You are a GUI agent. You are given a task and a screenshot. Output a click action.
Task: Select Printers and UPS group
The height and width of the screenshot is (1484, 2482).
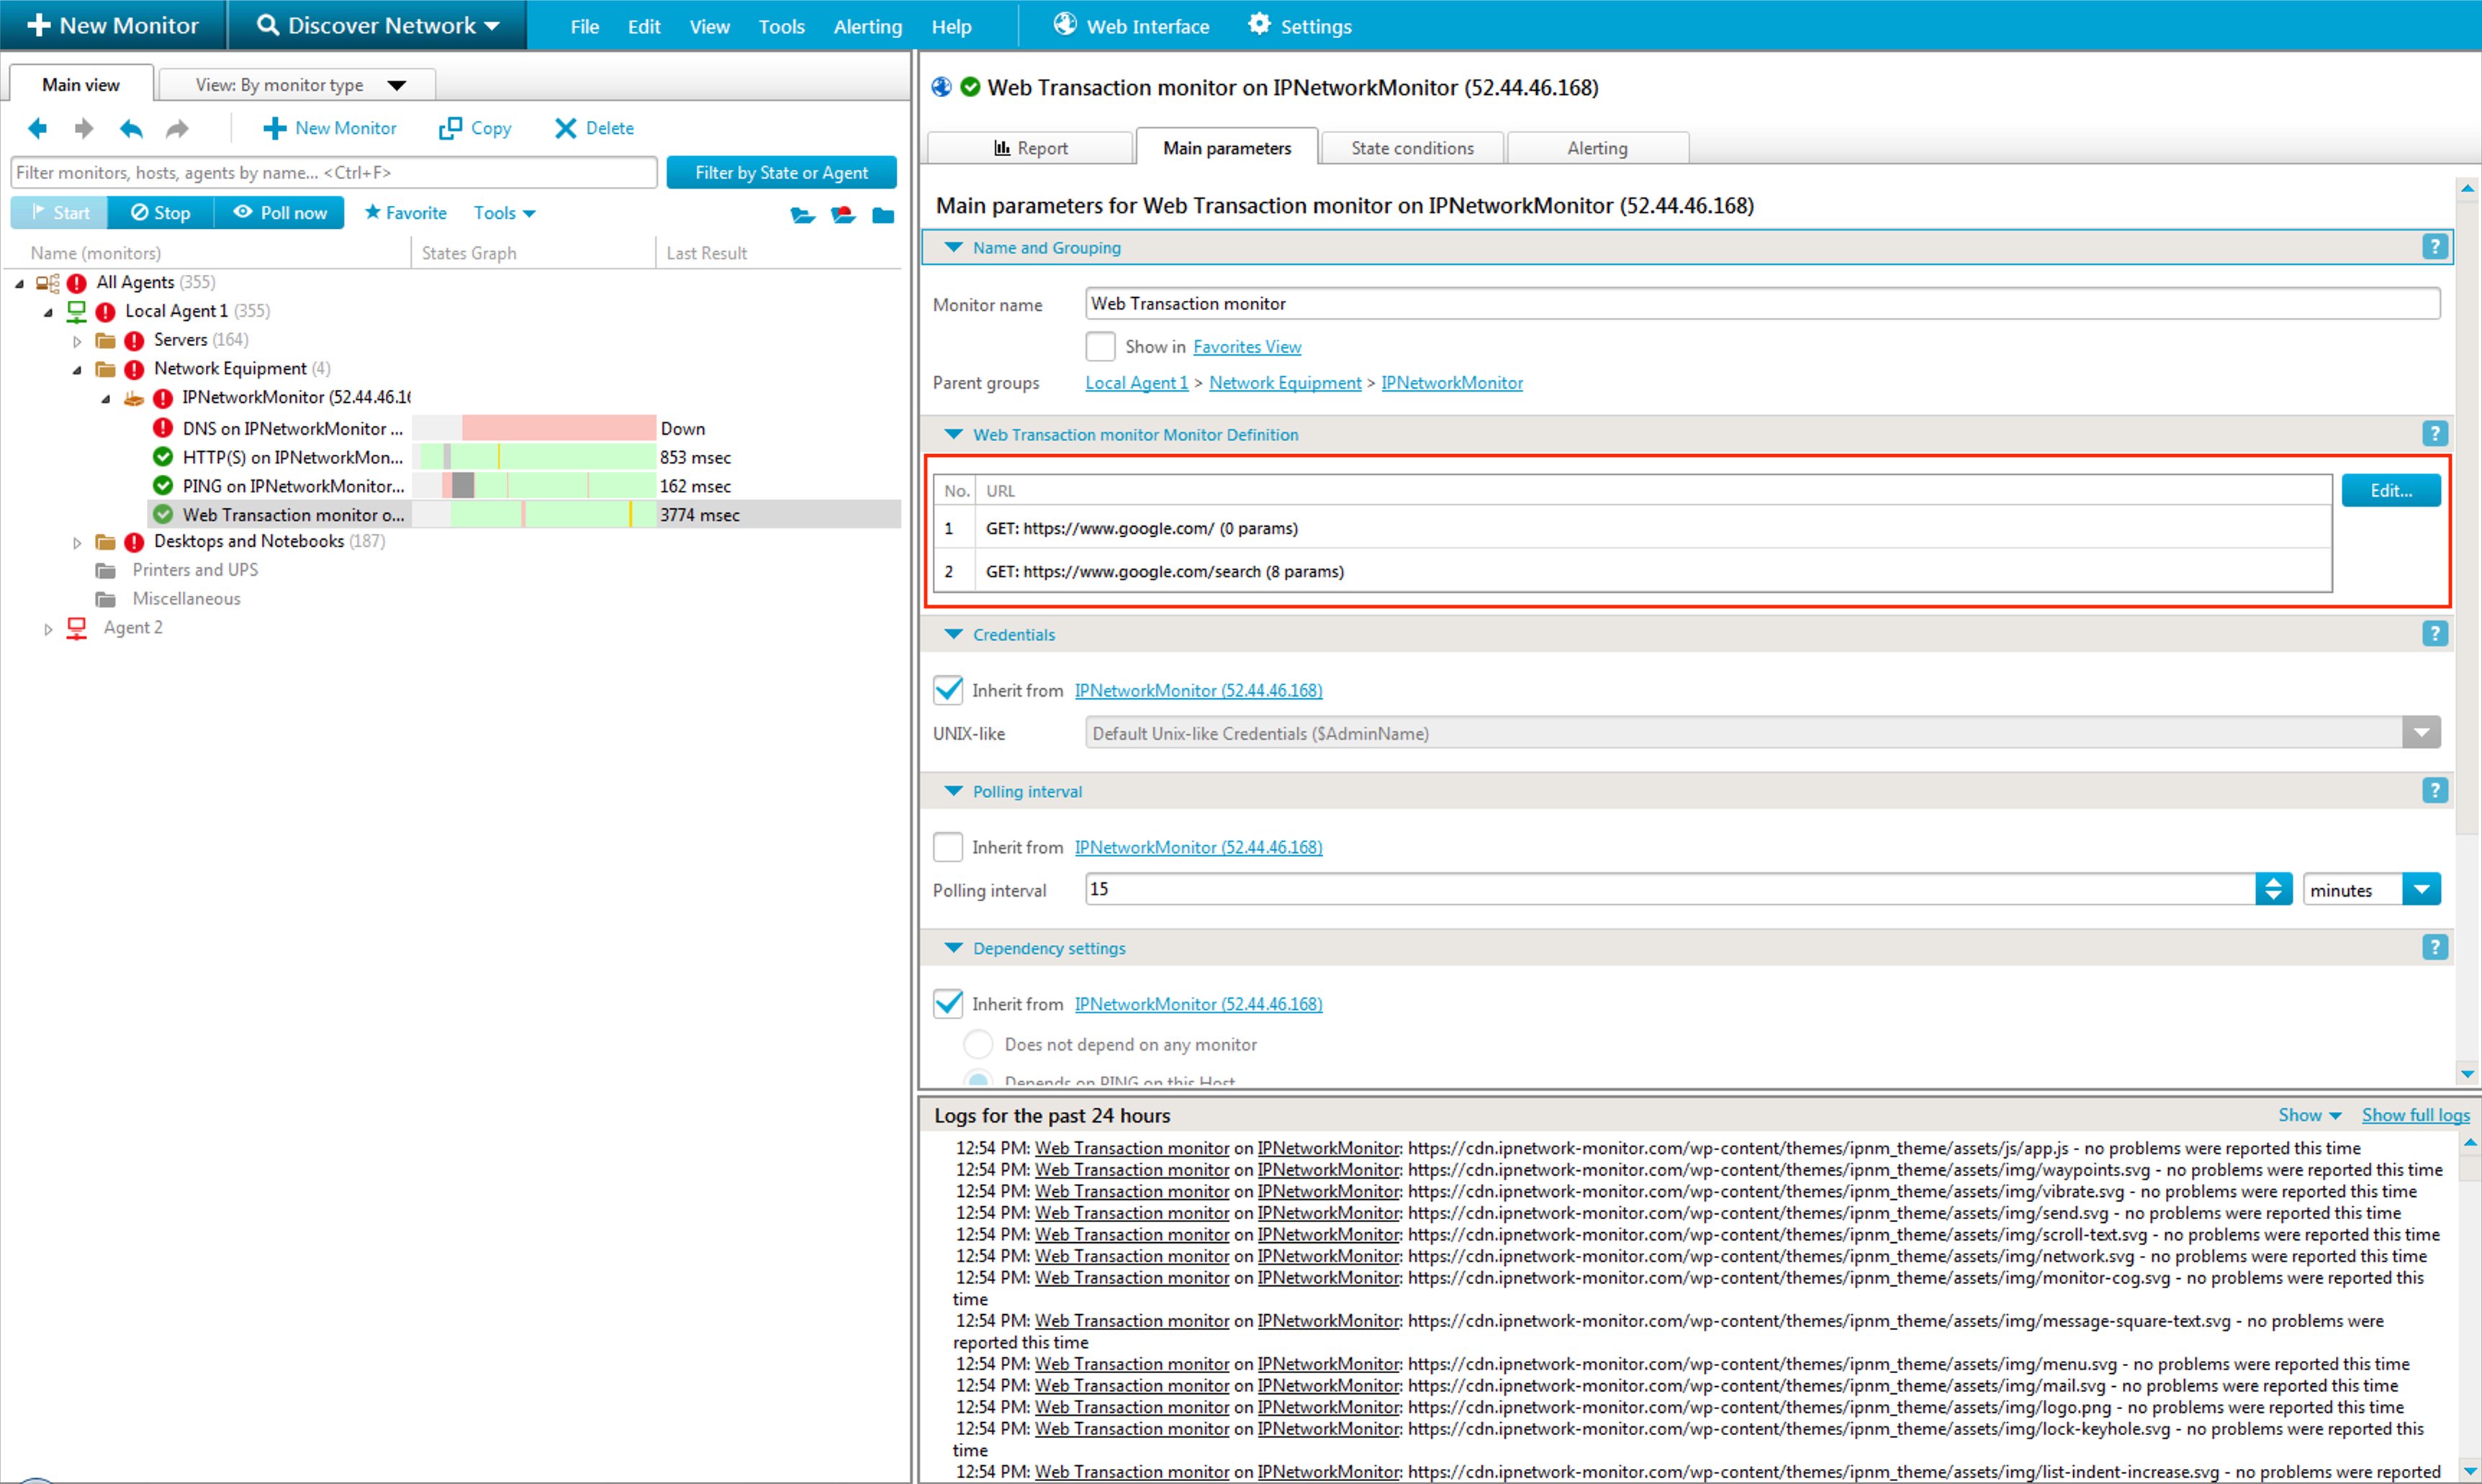(195, 570)
